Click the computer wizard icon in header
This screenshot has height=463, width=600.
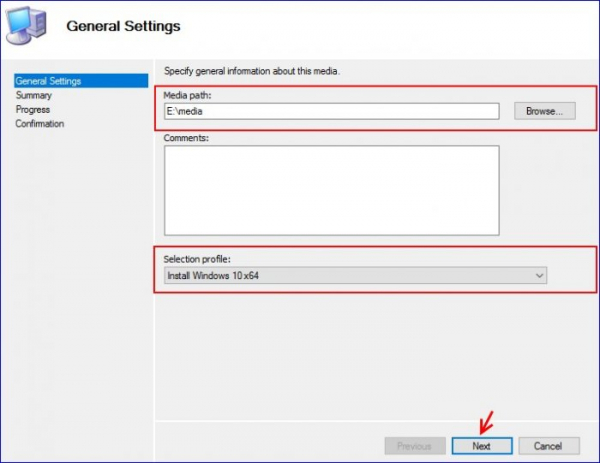click(26, 26)
